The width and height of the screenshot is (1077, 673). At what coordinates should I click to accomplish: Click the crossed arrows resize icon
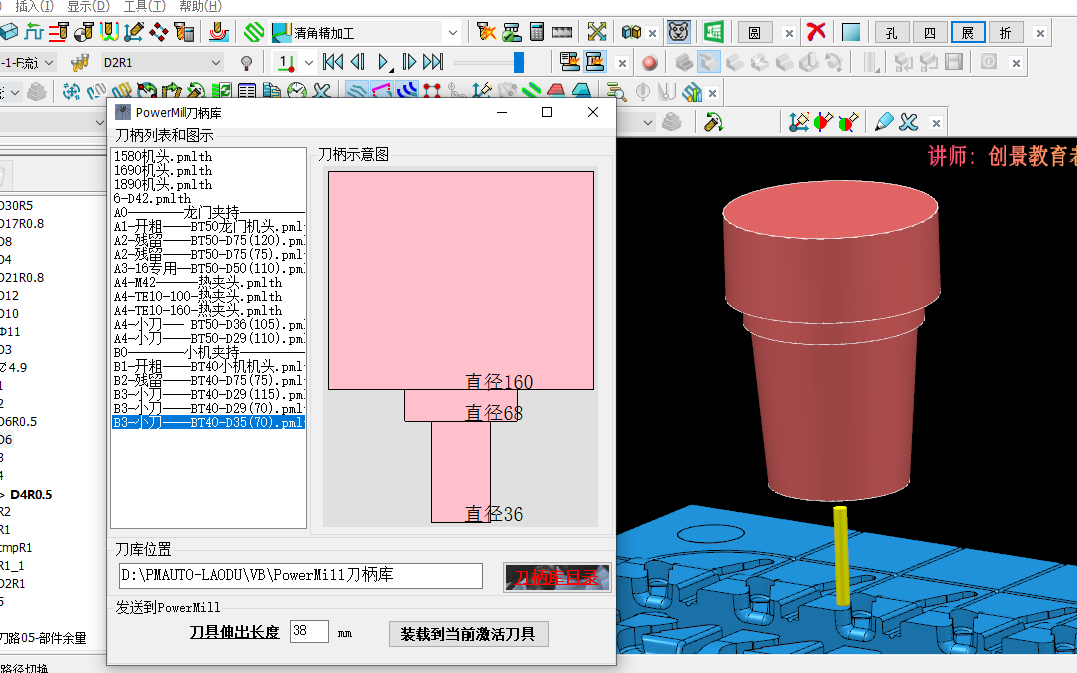coord(597,32)
